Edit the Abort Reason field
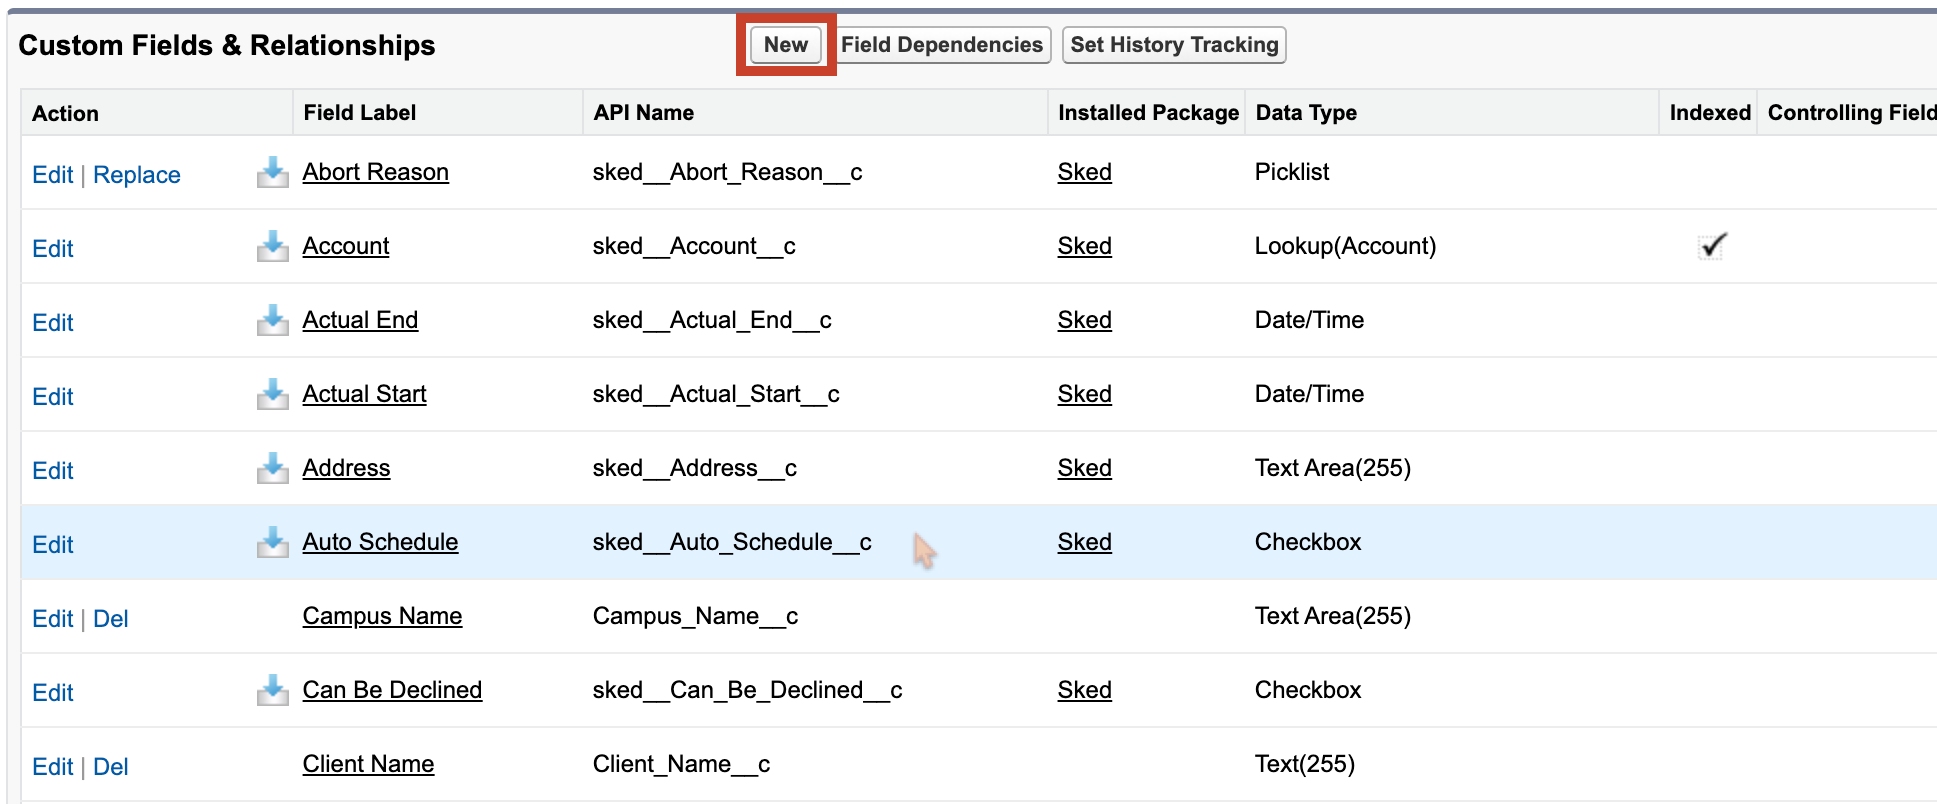 click(x=52, y=174)
